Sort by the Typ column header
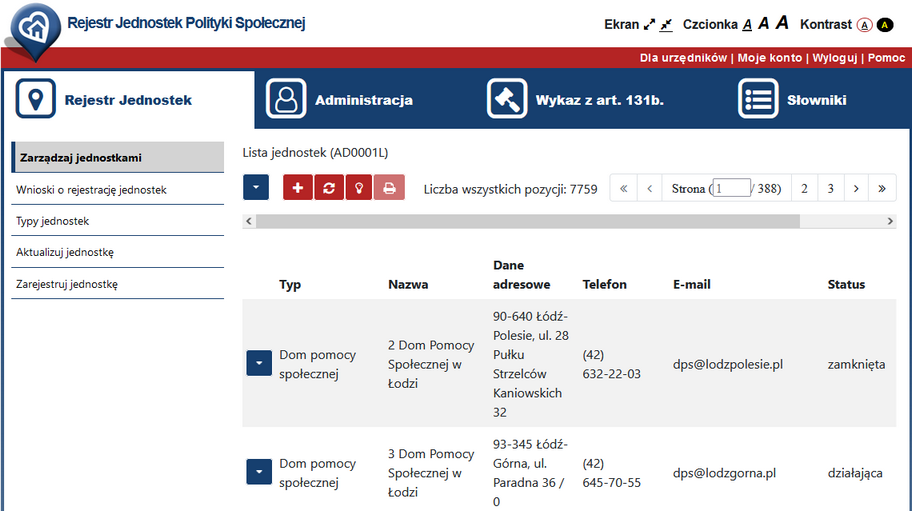Screen dimensions: 912x511 (x=290, y=284)
